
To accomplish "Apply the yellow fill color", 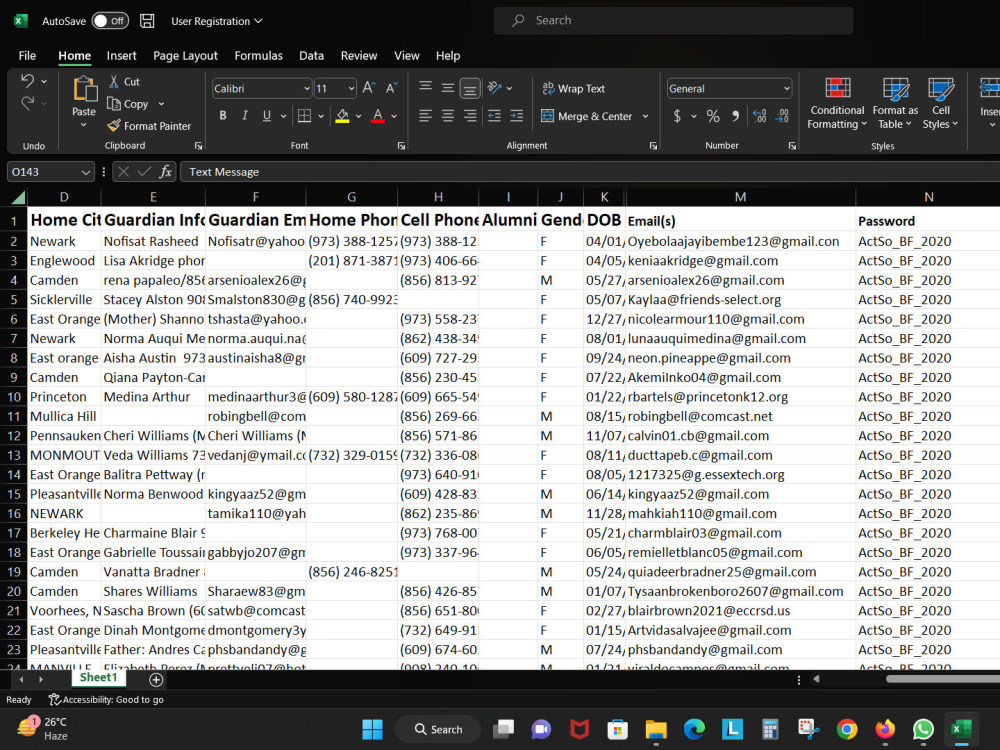I will click(342, 116).
